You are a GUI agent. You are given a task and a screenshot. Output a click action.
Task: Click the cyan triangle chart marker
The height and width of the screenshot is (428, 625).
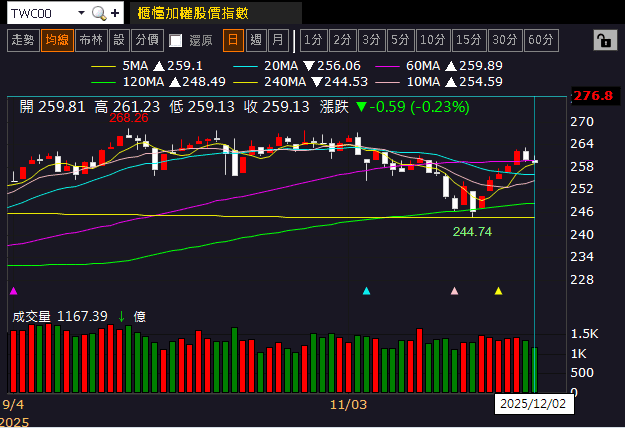(x=366, y=291)
